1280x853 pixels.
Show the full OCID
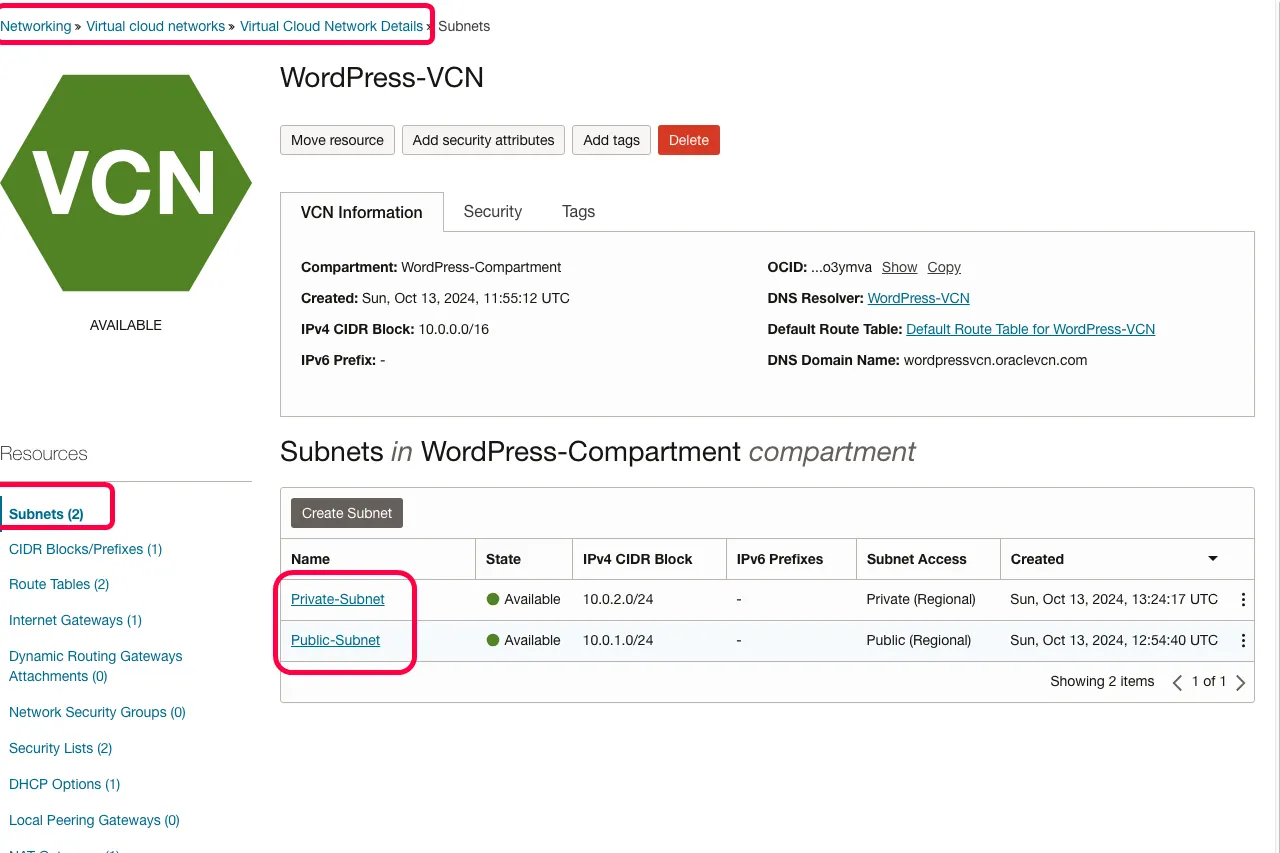coord(899,267)
